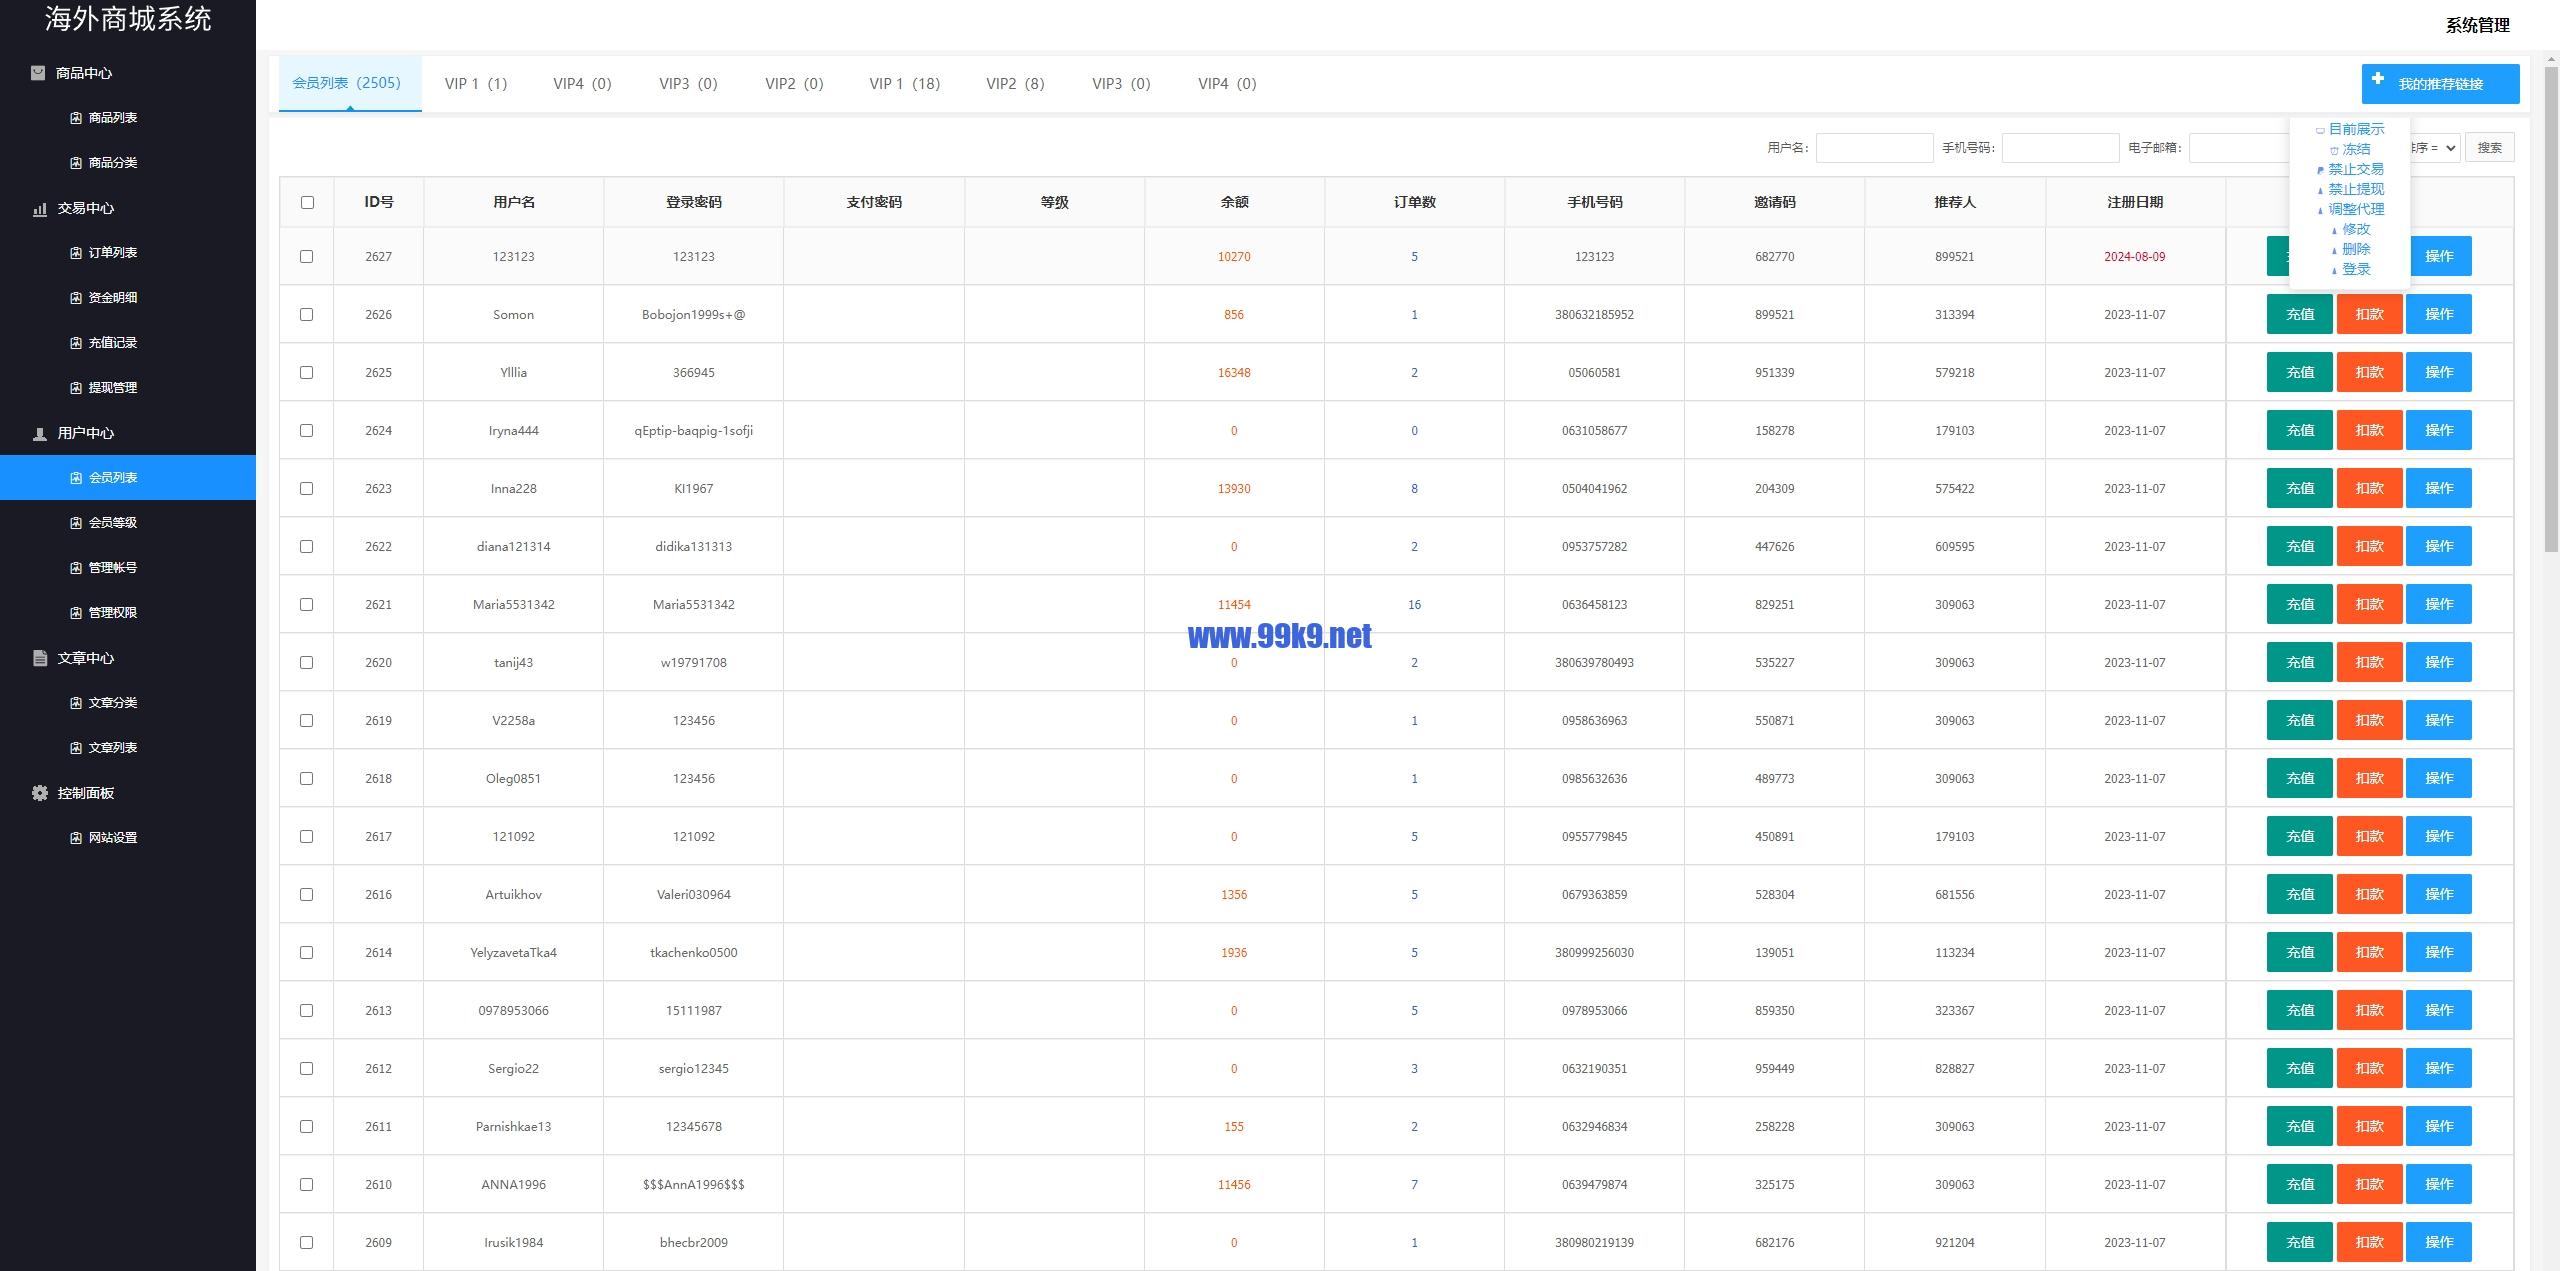Click 系统管理 at top right
This screenshot has height=1271, width=2560.
pyautogui.click(x=2477, y=25)
